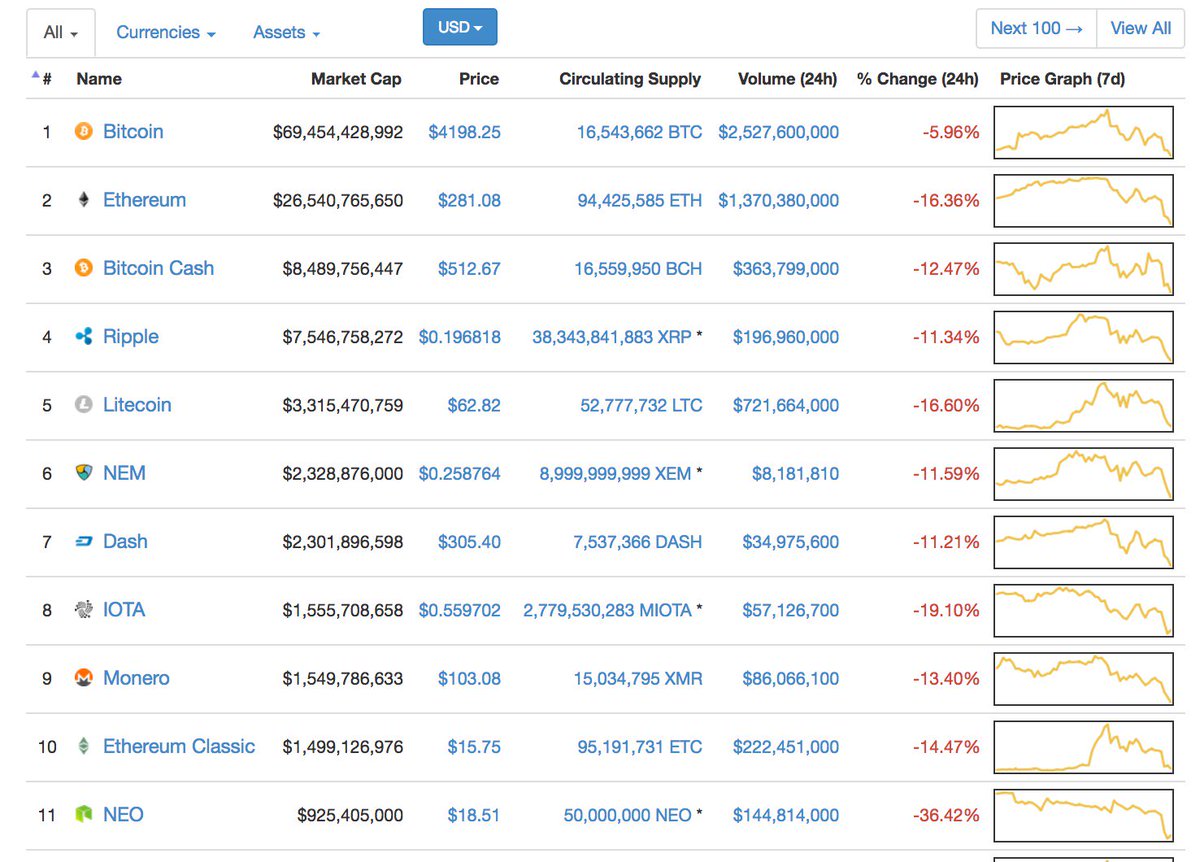This screenshot has height=862, width=1200.
Task: Click IOTA 24h volume $57,126,700
Action: click(x=790, y=610)
